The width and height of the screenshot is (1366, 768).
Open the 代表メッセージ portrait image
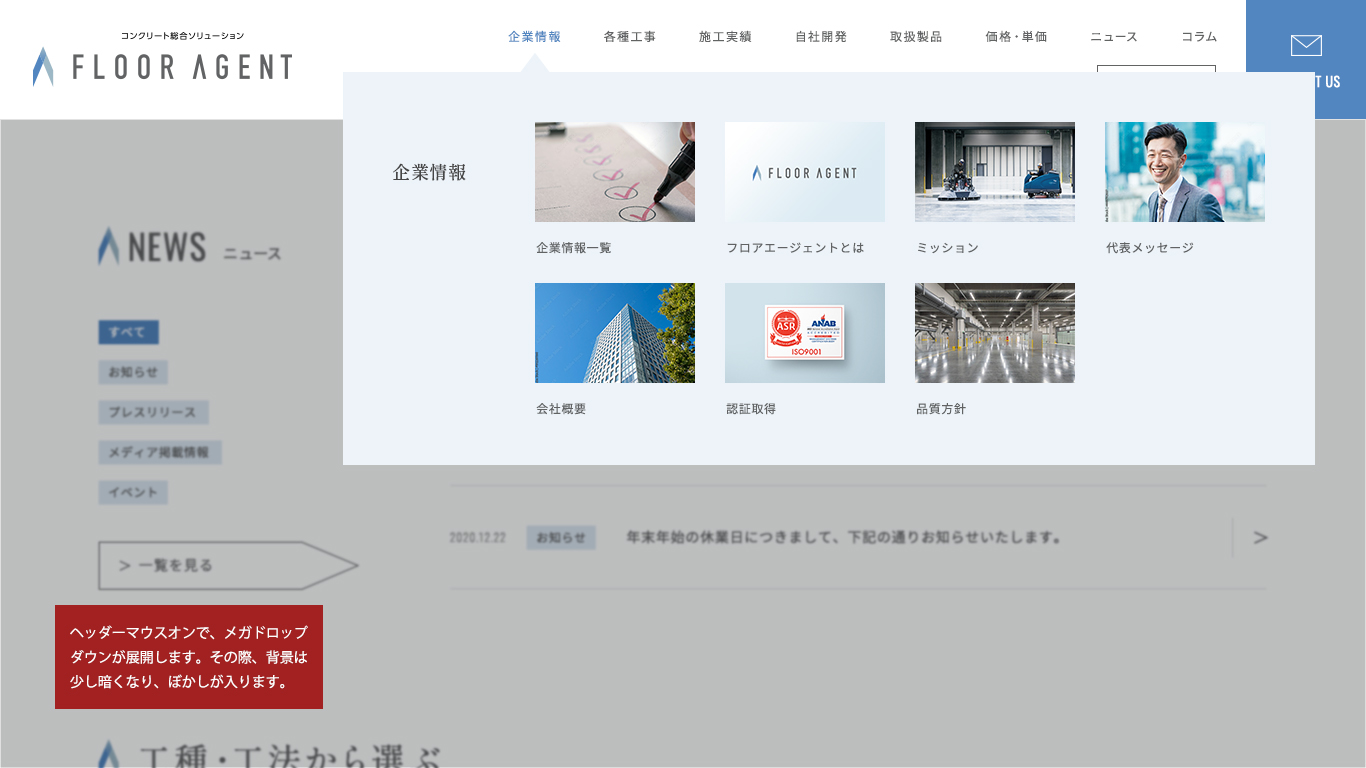[1184, 172]
